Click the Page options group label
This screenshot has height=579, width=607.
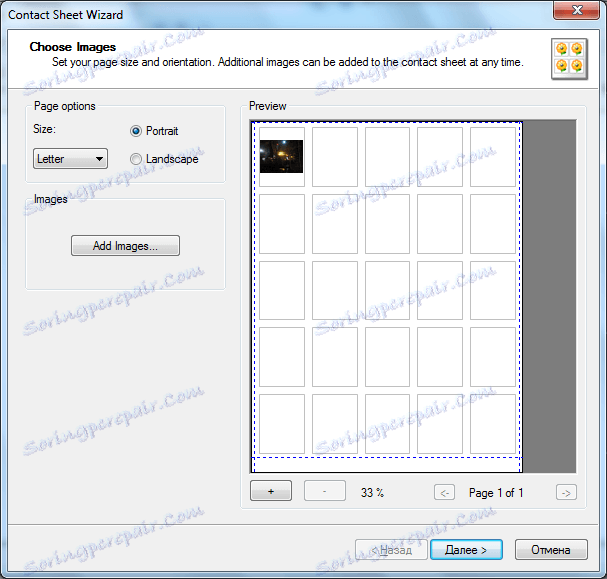(65, 106)
